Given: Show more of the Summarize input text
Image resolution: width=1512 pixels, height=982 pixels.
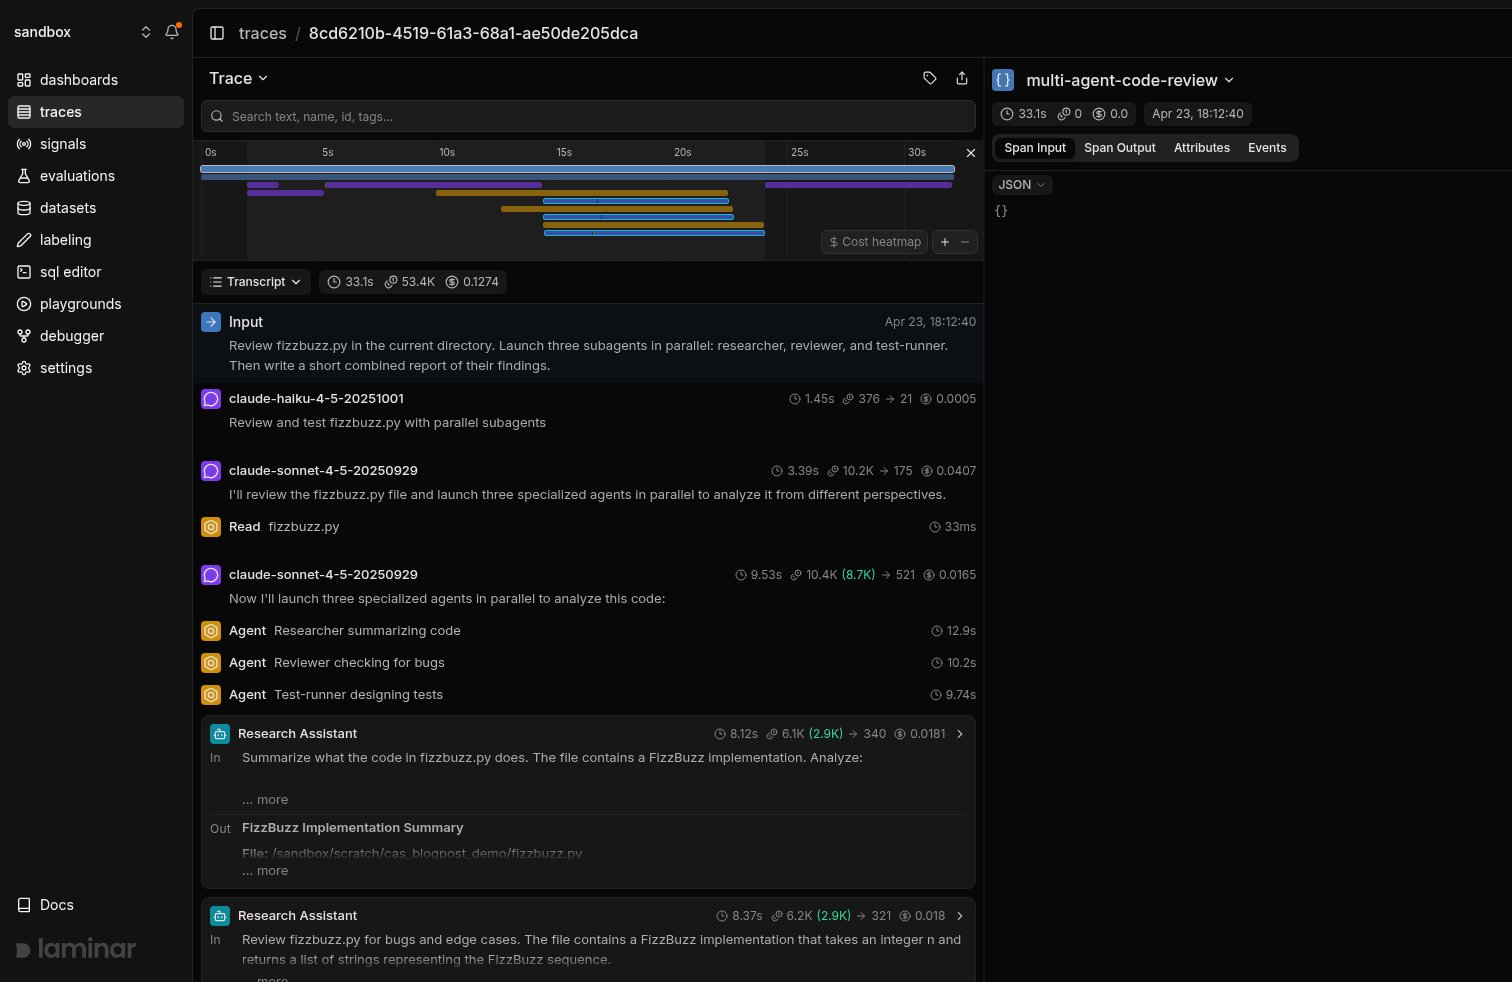Looking at the screenshot, I should 265,800.
